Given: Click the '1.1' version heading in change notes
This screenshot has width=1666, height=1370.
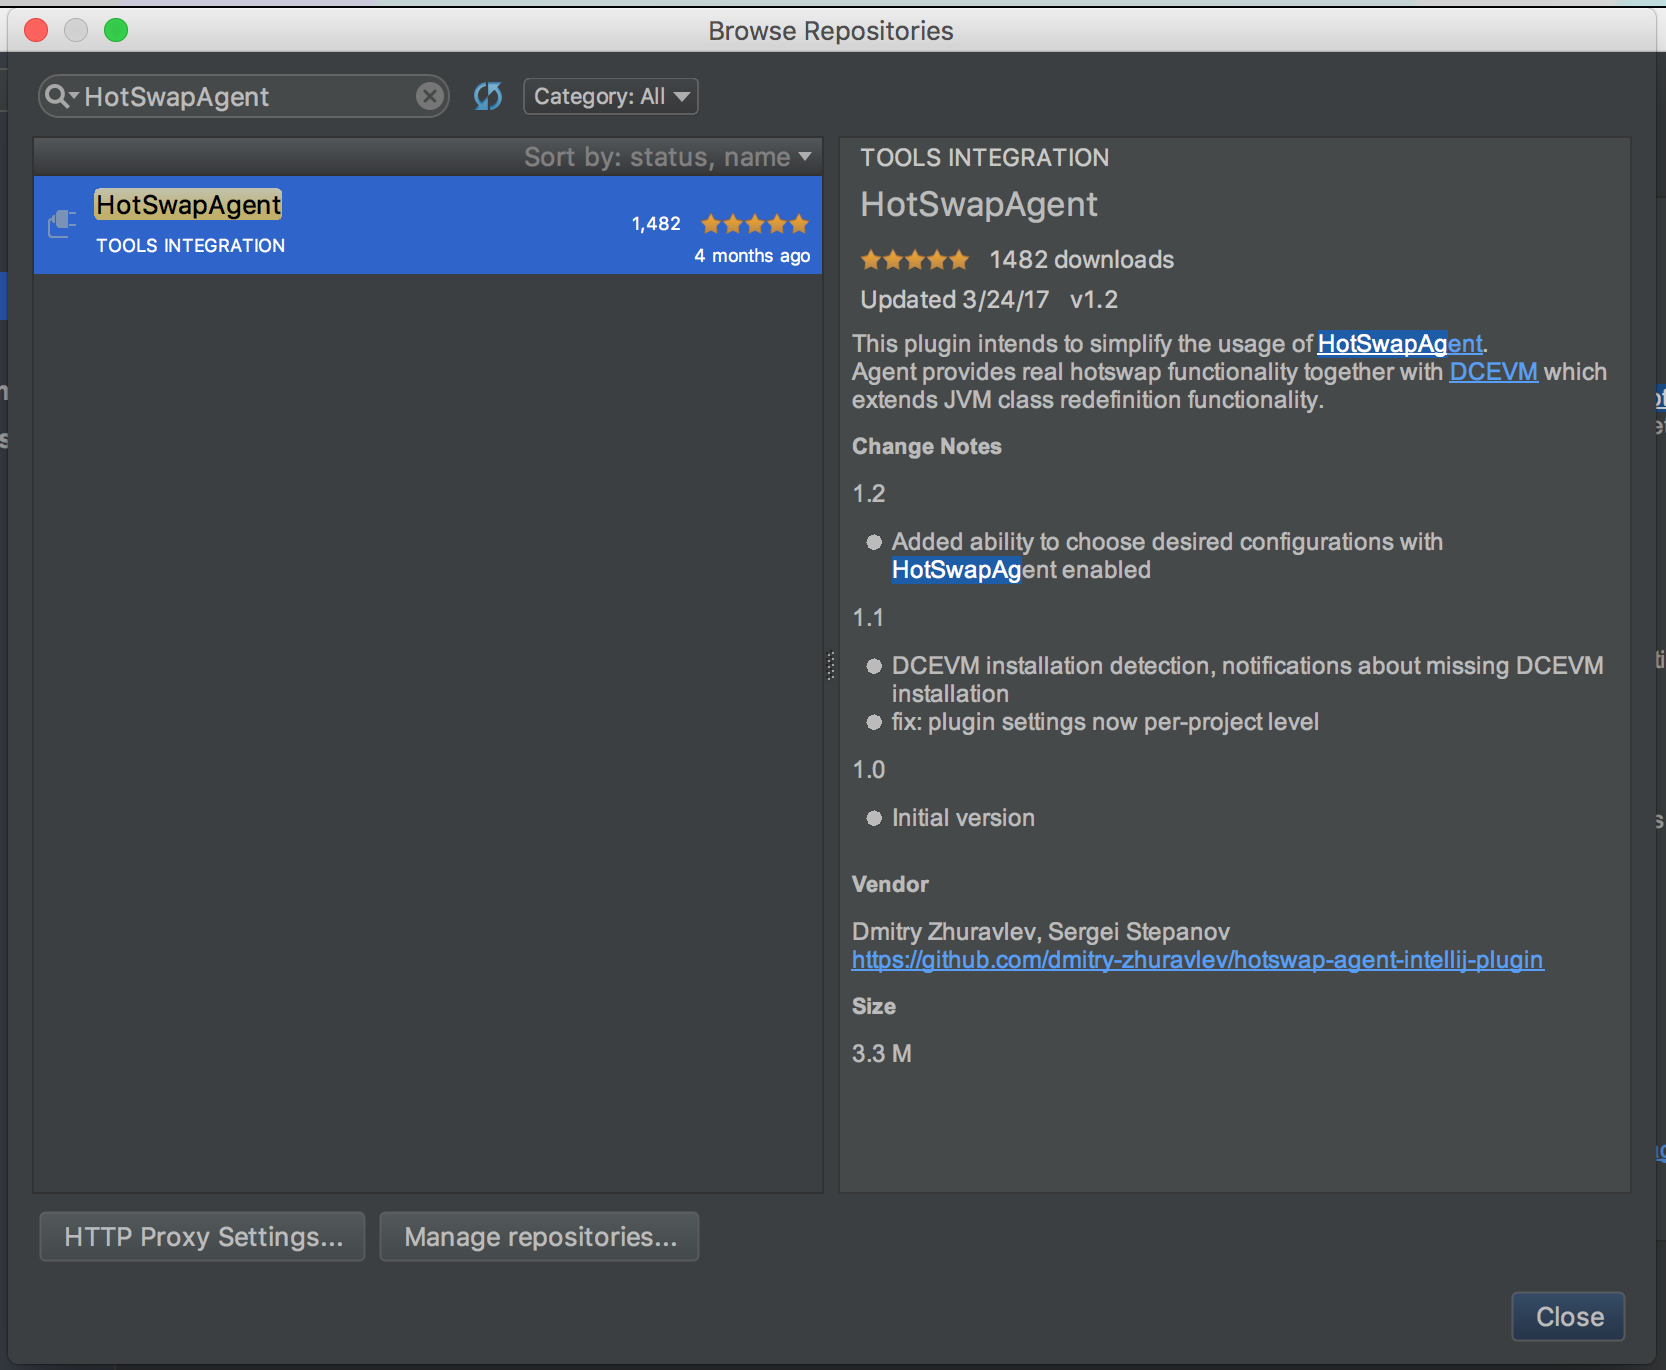Looking at the screenshot, I should (x=868, y=618).
